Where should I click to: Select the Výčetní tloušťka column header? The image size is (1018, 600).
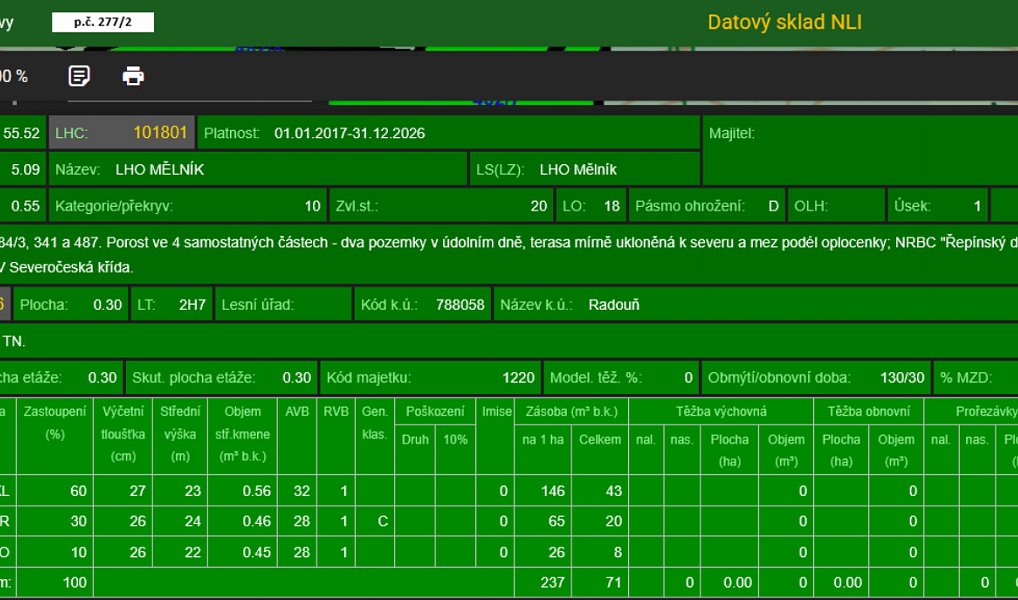(x=123, y=434)
